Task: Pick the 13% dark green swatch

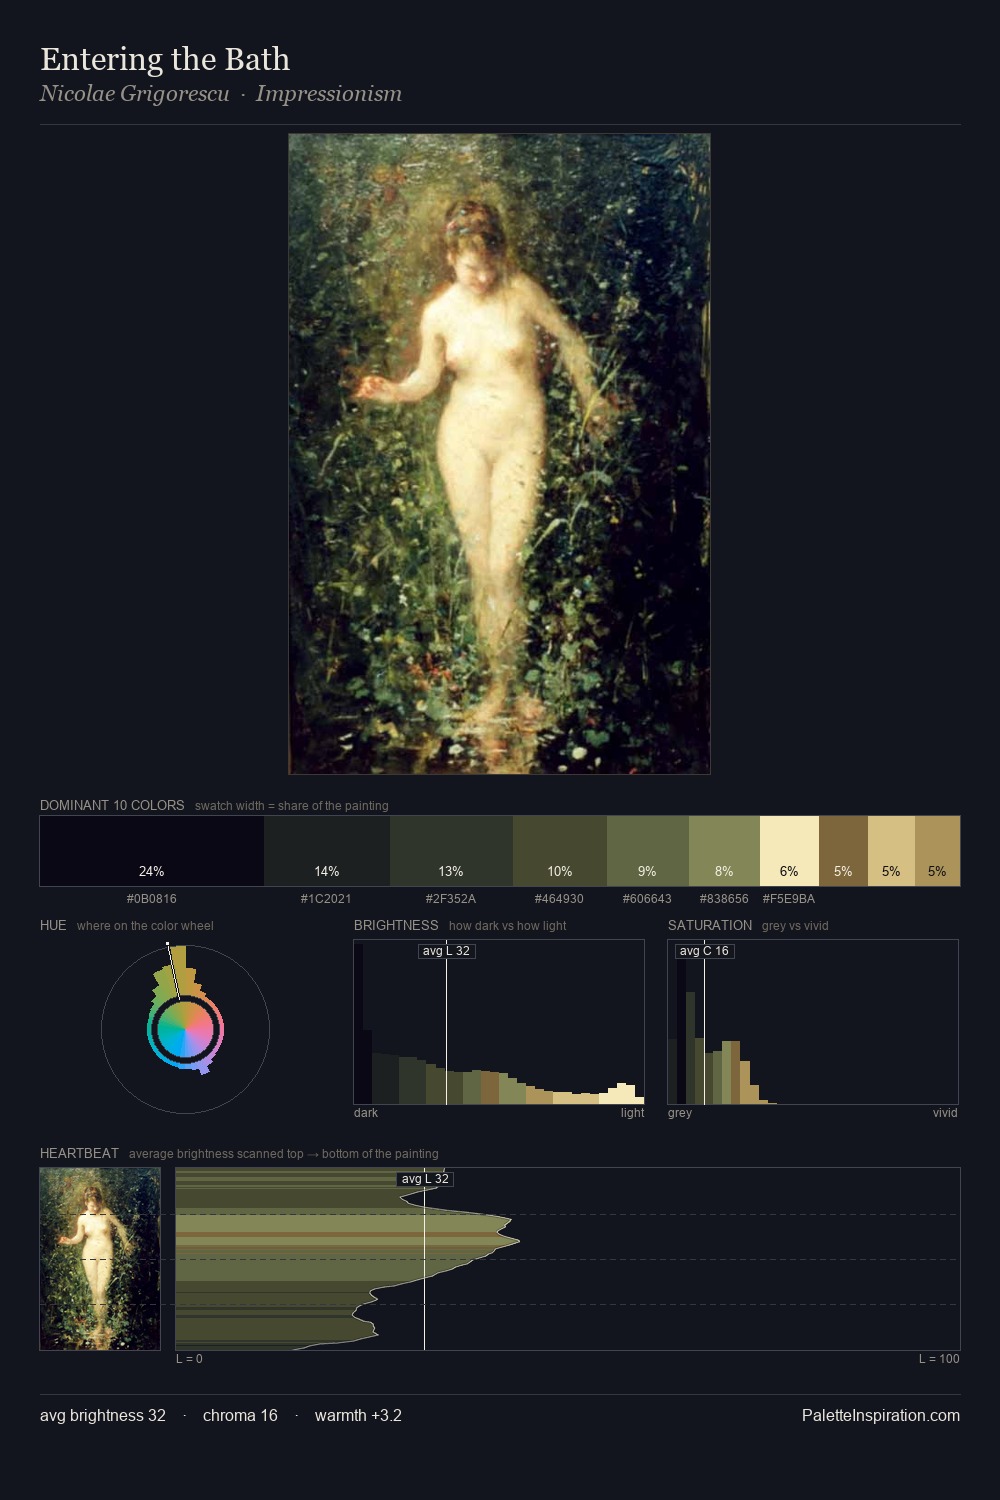Action: pos(451,851)
